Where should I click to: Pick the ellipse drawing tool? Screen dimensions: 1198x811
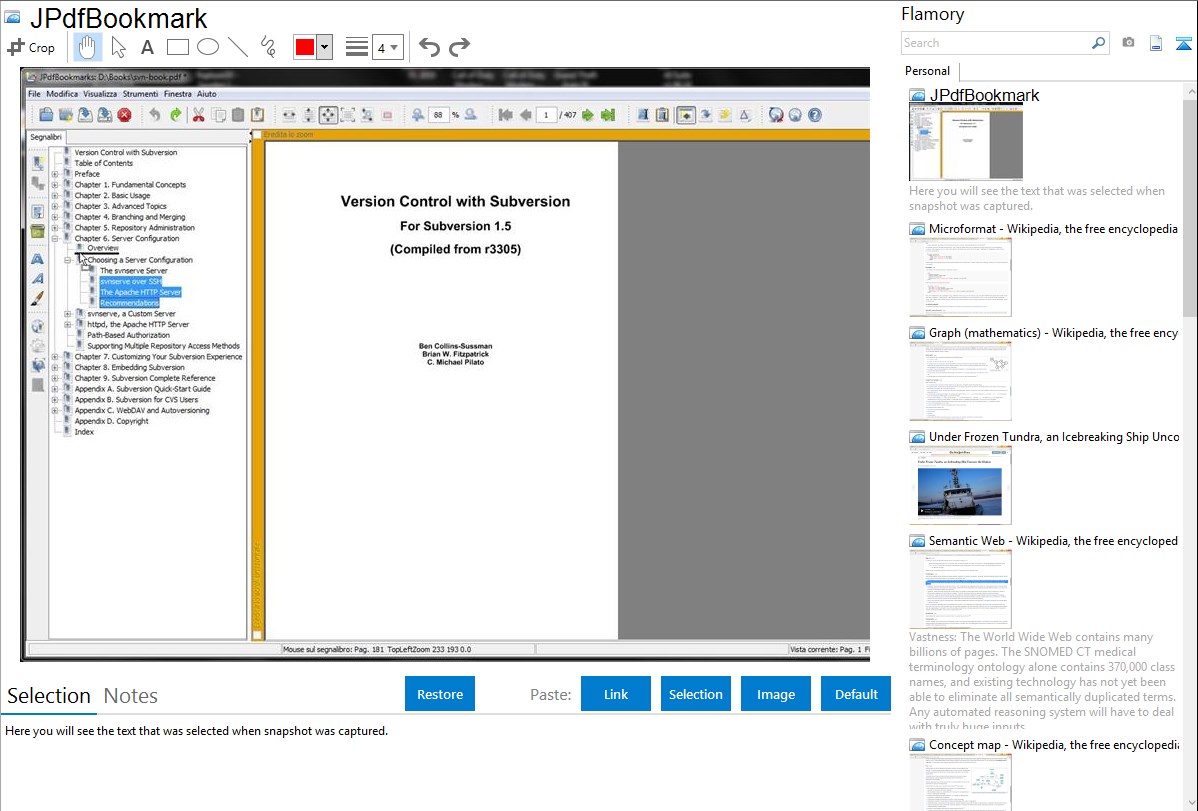click(x=208, y=47)
